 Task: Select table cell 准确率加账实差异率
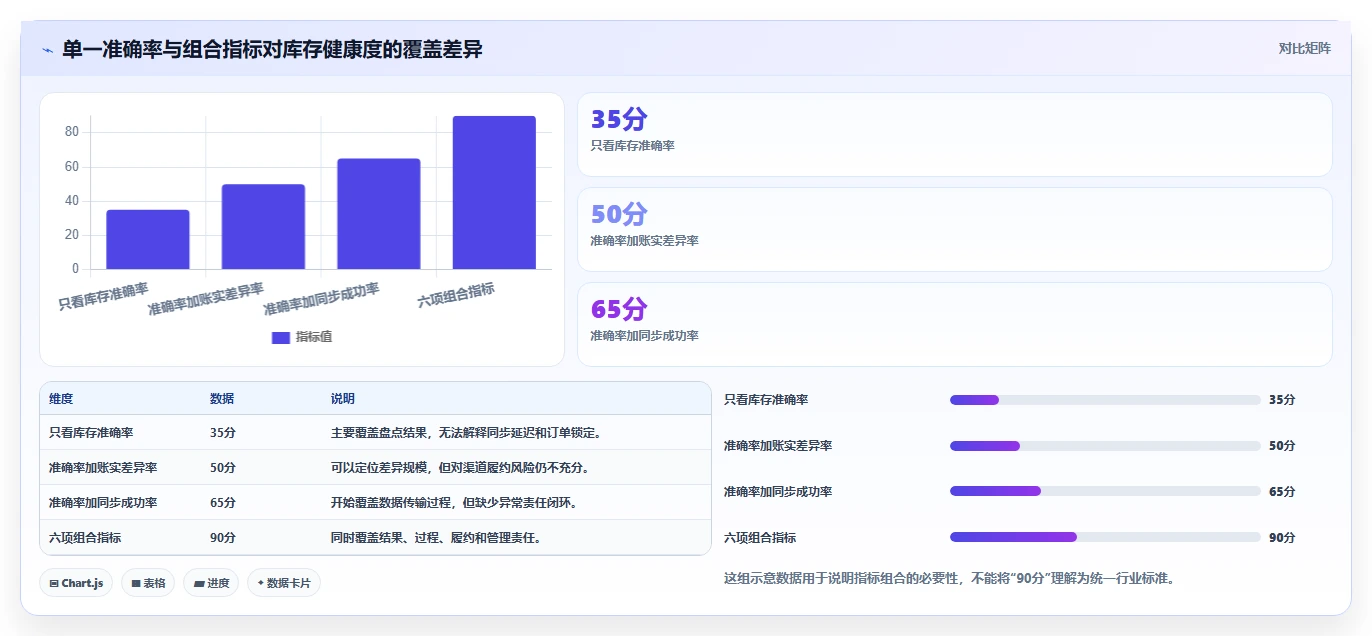pyautogui.click(x=103, y=468)
